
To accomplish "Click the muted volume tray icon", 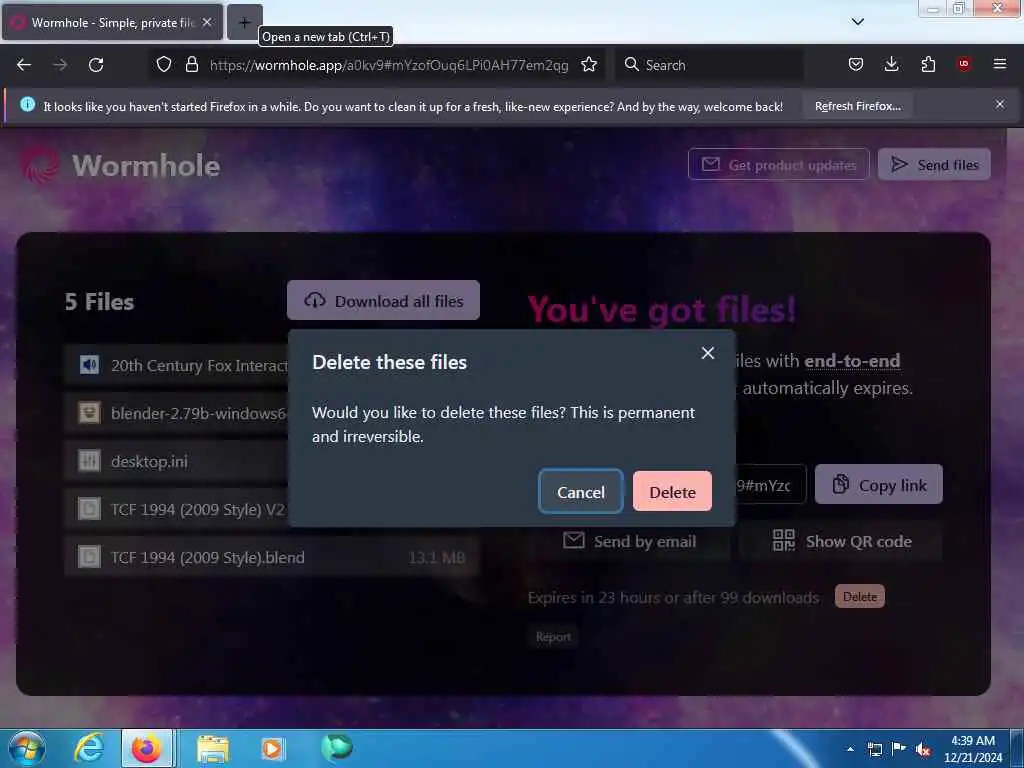I will tap(923, 750).
